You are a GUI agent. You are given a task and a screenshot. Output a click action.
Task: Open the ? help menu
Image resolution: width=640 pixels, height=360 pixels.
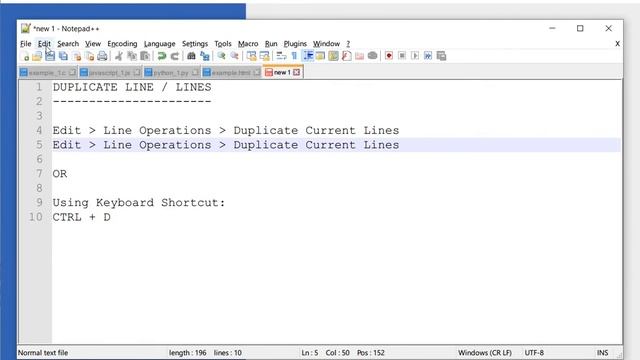(348, 44)
